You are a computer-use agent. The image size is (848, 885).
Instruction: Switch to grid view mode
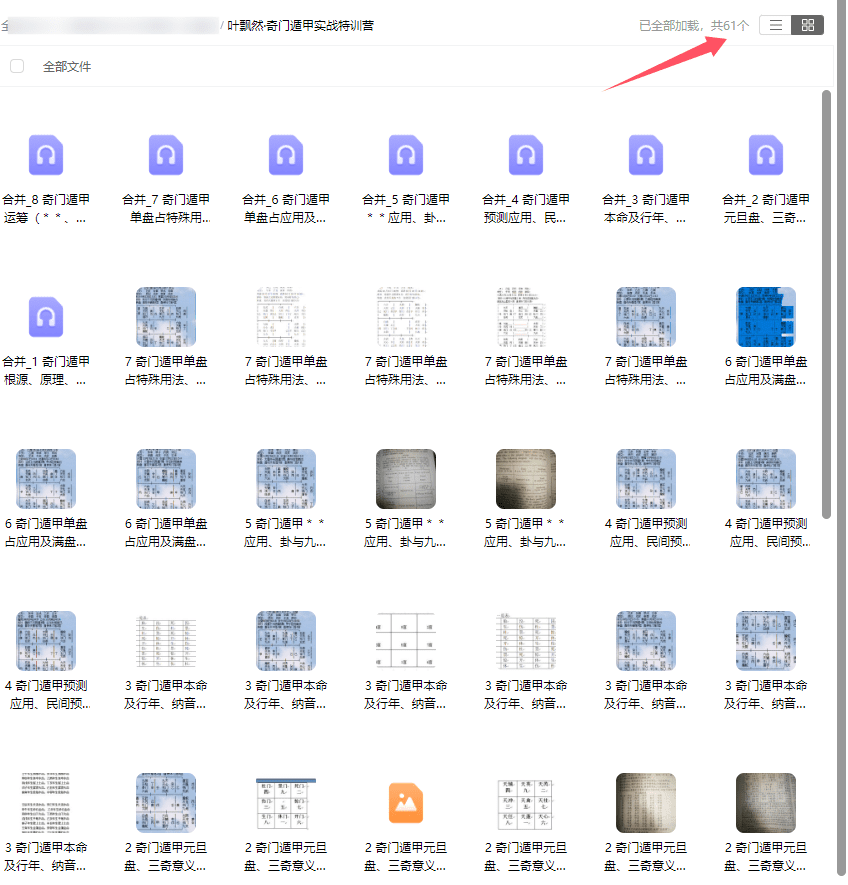[808, 25]
